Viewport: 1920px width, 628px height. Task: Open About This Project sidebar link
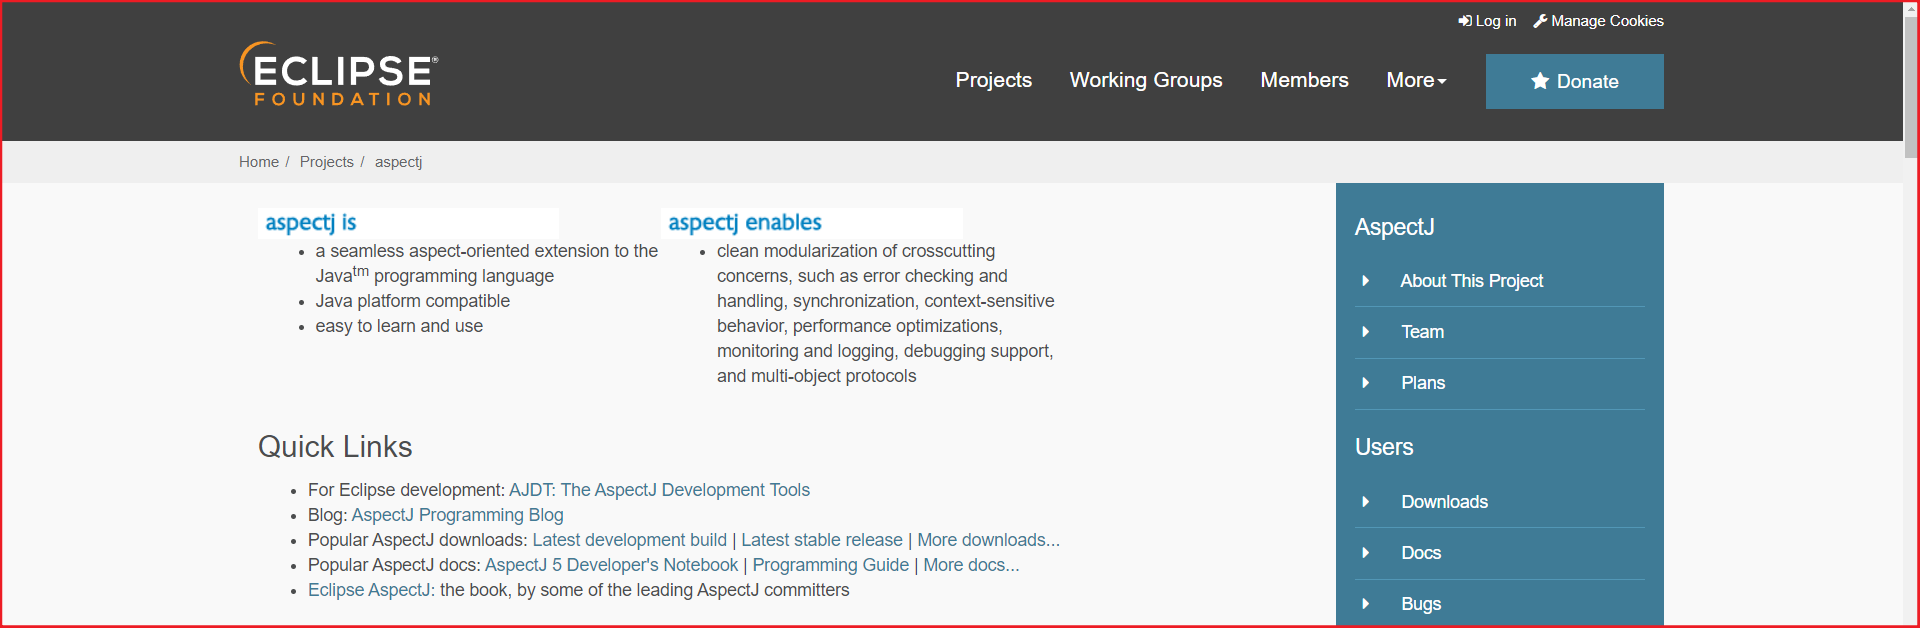pos(1472,281)
